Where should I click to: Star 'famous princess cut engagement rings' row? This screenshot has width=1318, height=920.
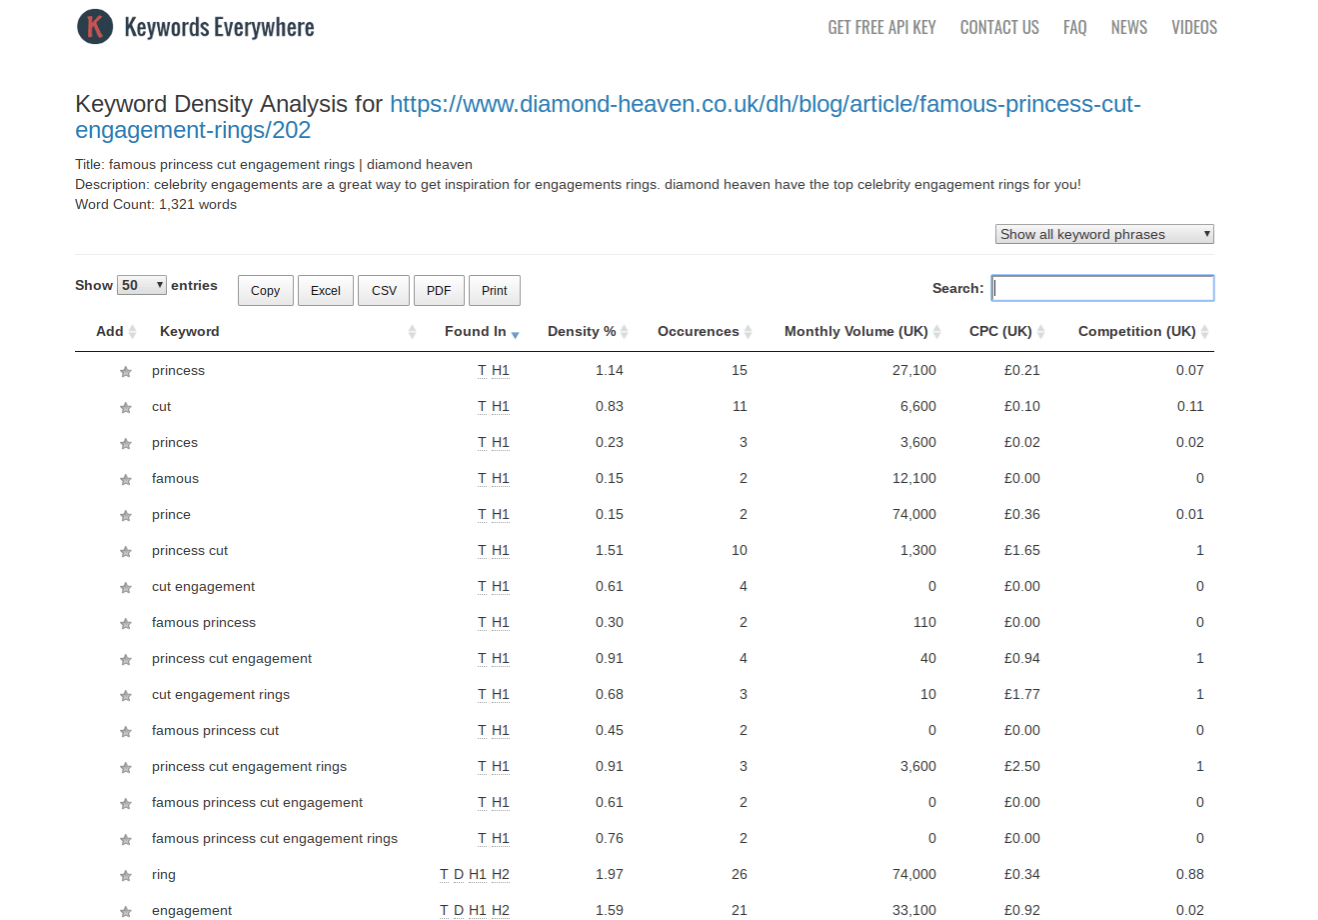126,840
